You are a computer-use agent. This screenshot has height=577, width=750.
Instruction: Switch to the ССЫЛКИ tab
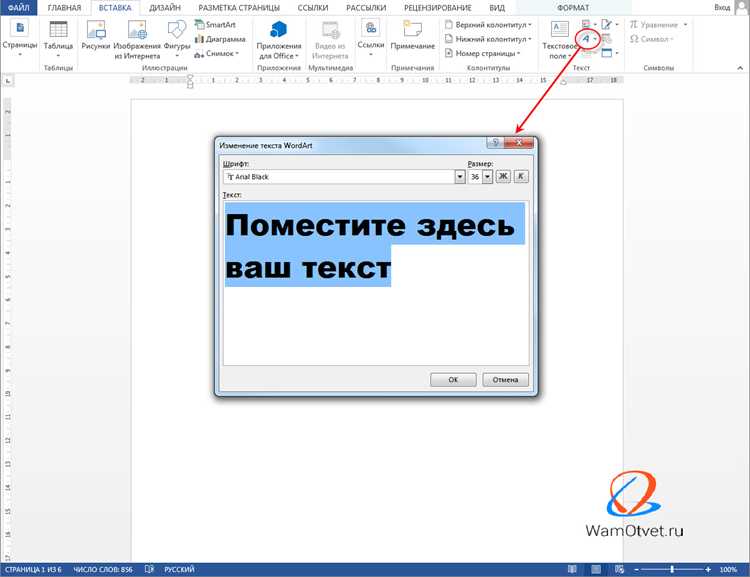pyautogui.click(x=313, y=8)
